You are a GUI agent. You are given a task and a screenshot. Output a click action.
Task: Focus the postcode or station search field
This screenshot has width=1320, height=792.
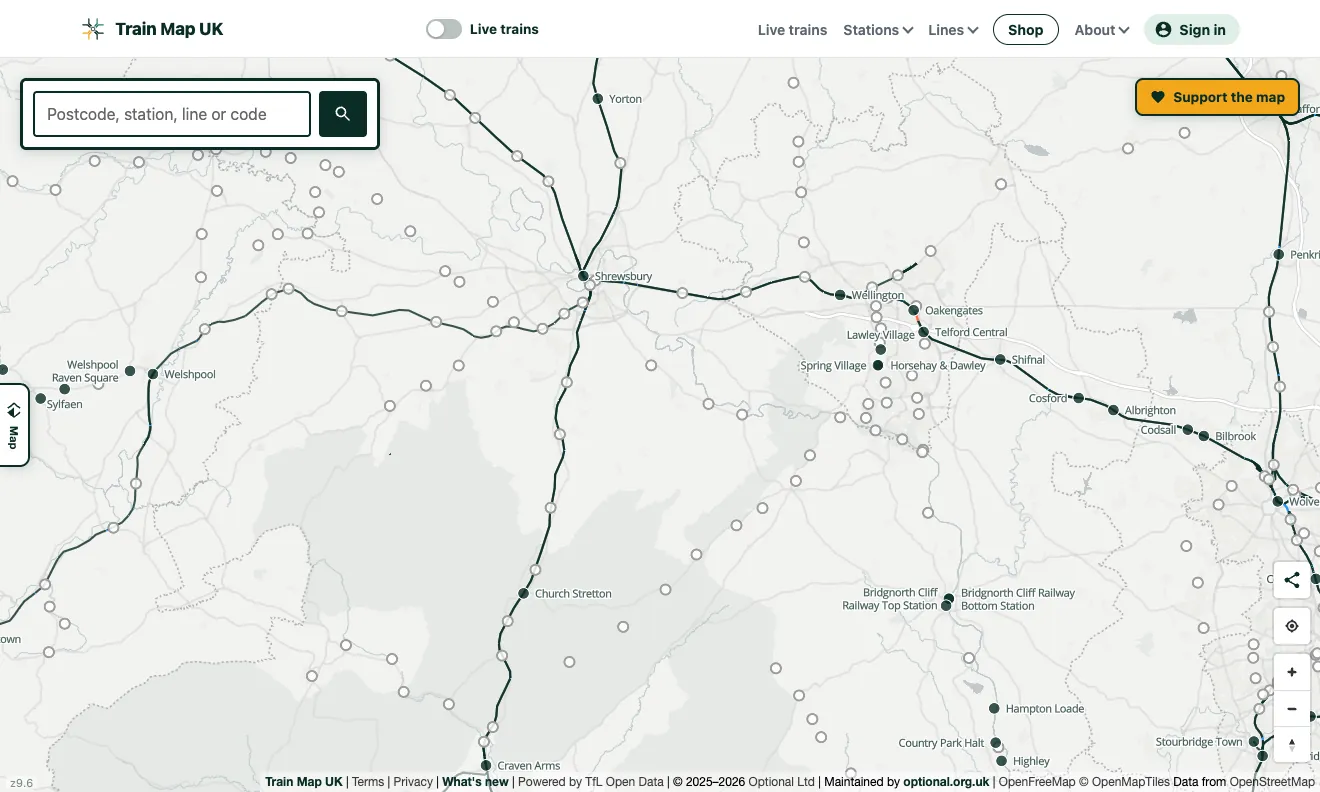(x=172, y=114)
